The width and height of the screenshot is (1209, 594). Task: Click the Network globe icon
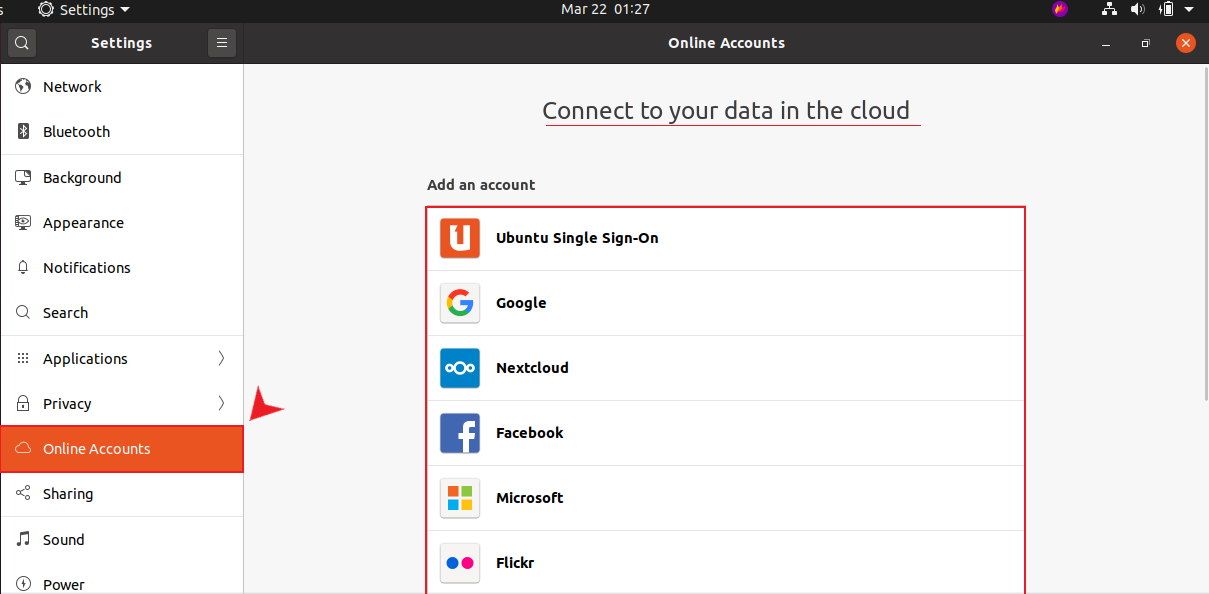pos(23,87)
